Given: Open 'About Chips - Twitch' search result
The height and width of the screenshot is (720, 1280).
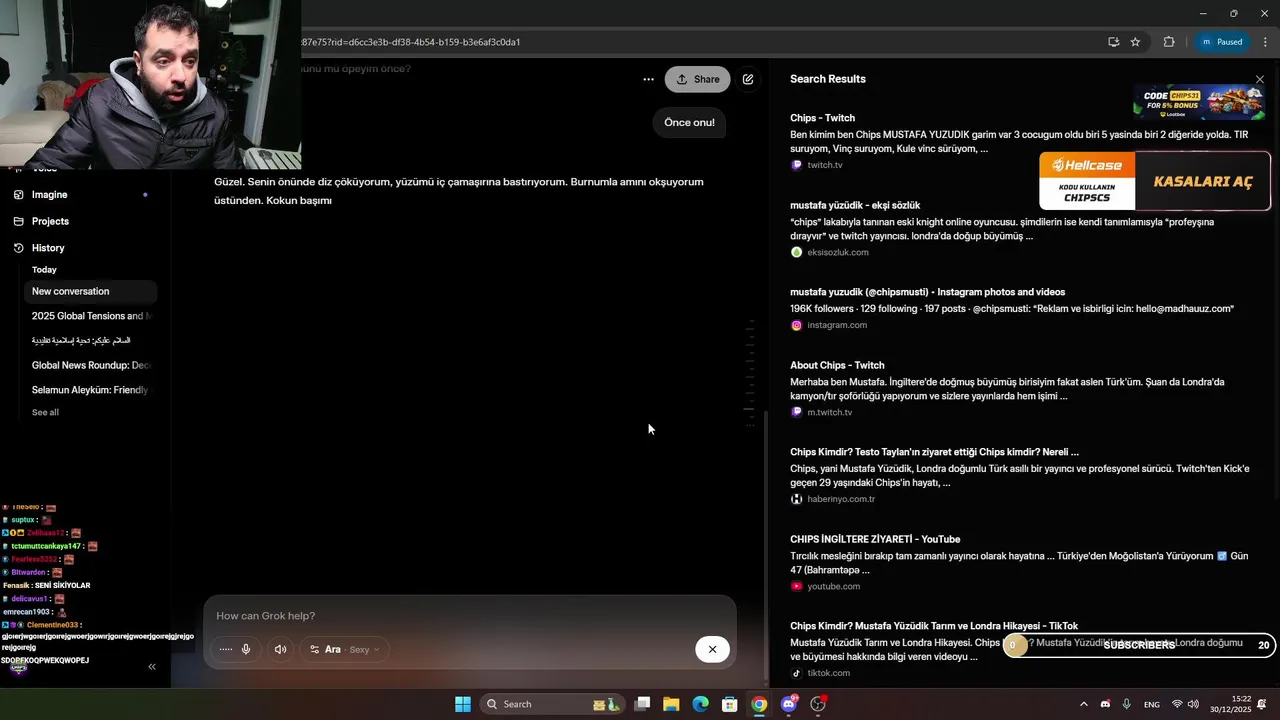Looking at the screenshot, I should click(x=837, y=365).
